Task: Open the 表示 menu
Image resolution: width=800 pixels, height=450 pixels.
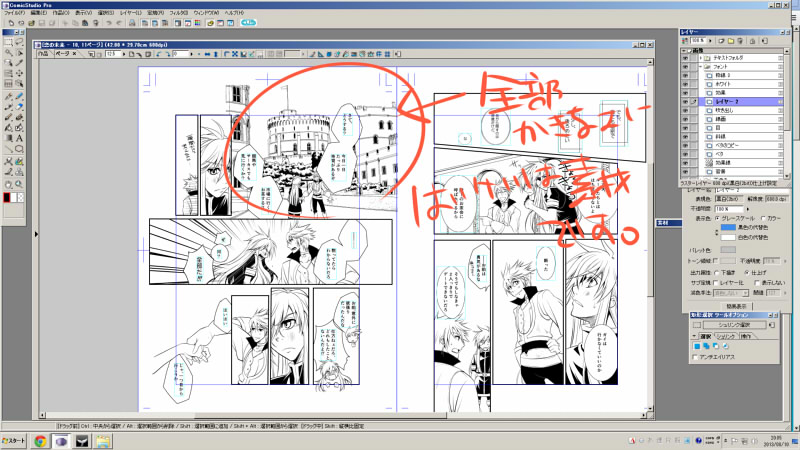Action: coord(83,13)
